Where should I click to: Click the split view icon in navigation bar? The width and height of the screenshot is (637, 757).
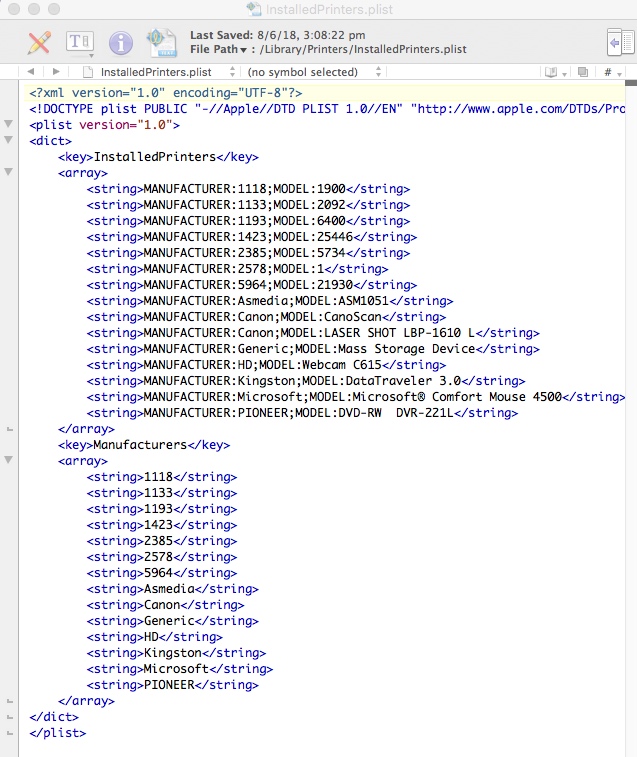click(583, 72)
